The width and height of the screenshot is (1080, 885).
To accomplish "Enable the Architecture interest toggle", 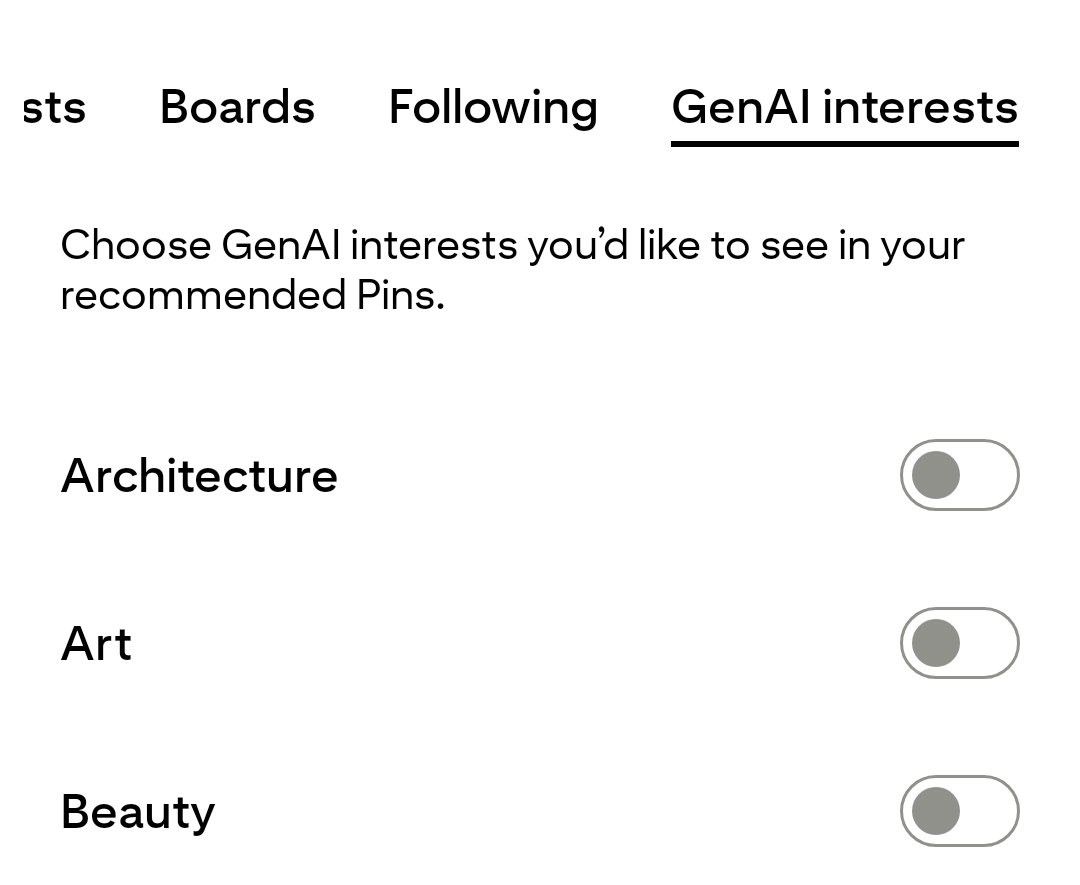I will (x=959, y=475).
